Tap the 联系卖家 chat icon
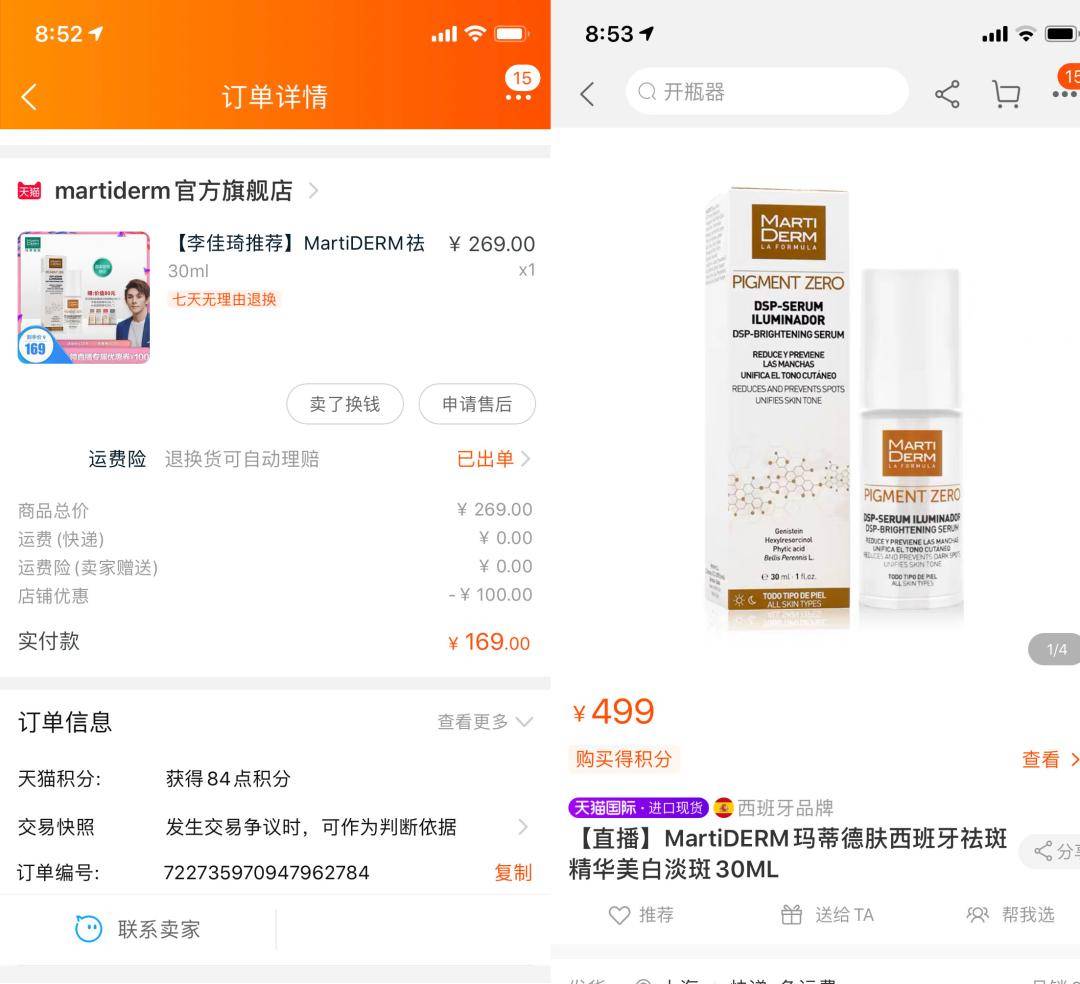Image resolution: width=1080 pixels, height=984 pixels. (x=88, y=929)
